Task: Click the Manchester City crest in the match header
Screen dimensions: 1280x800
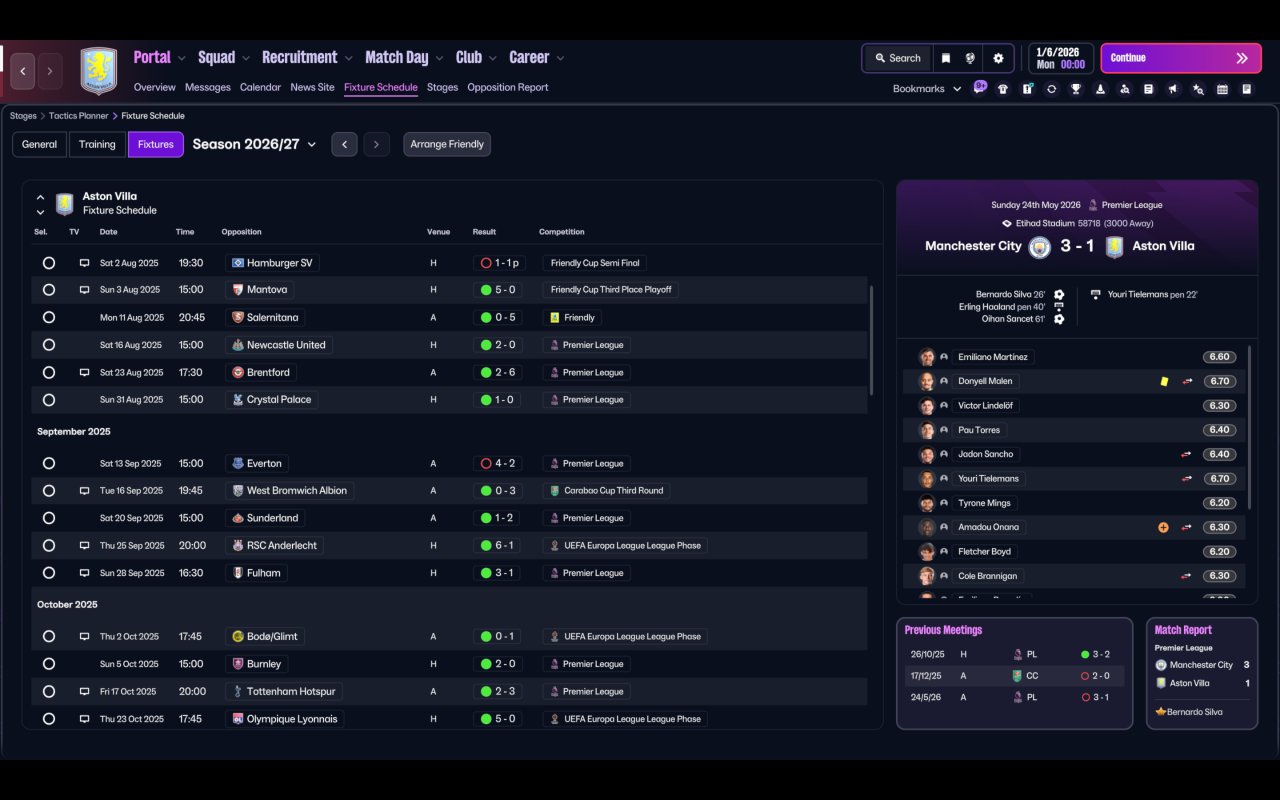Action: [x=1039, y=247]
